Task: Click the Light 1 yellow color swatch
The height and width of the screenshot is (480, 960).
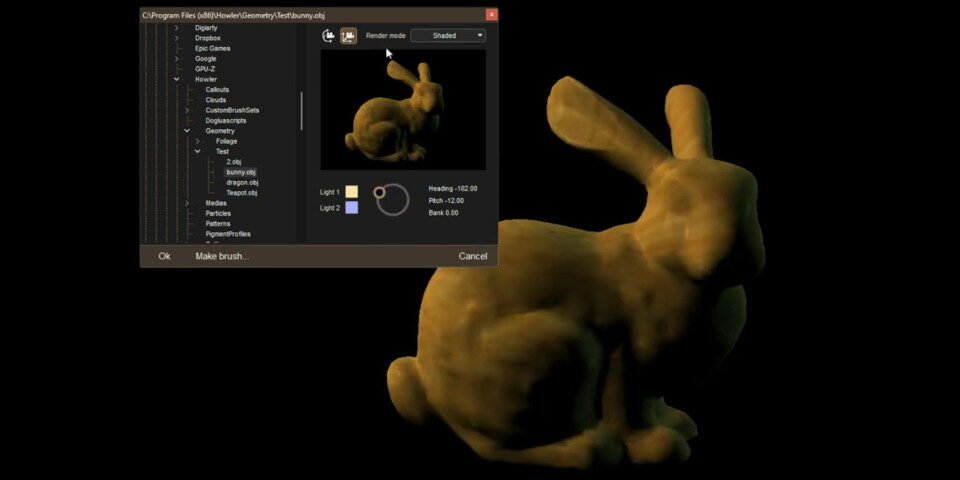Action: coord(352,191)
